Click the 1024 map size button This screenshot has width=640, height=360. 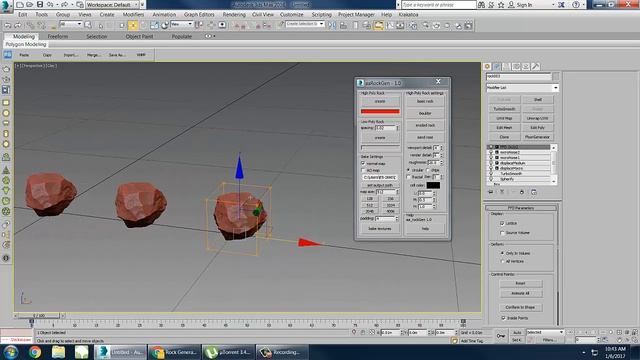point(390,205)
